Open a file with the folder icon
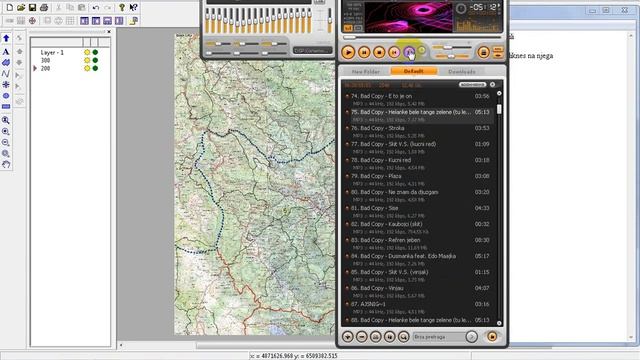Screen dimensions: 640x360 coord(21,7)
